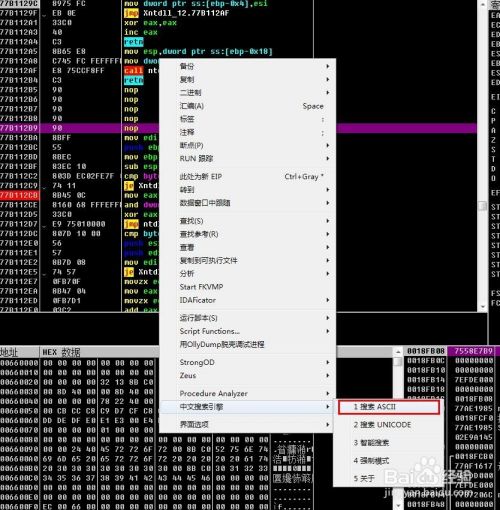
Task: Select hex bytes E8 75CCF8FF
Action: click(78, 71)
